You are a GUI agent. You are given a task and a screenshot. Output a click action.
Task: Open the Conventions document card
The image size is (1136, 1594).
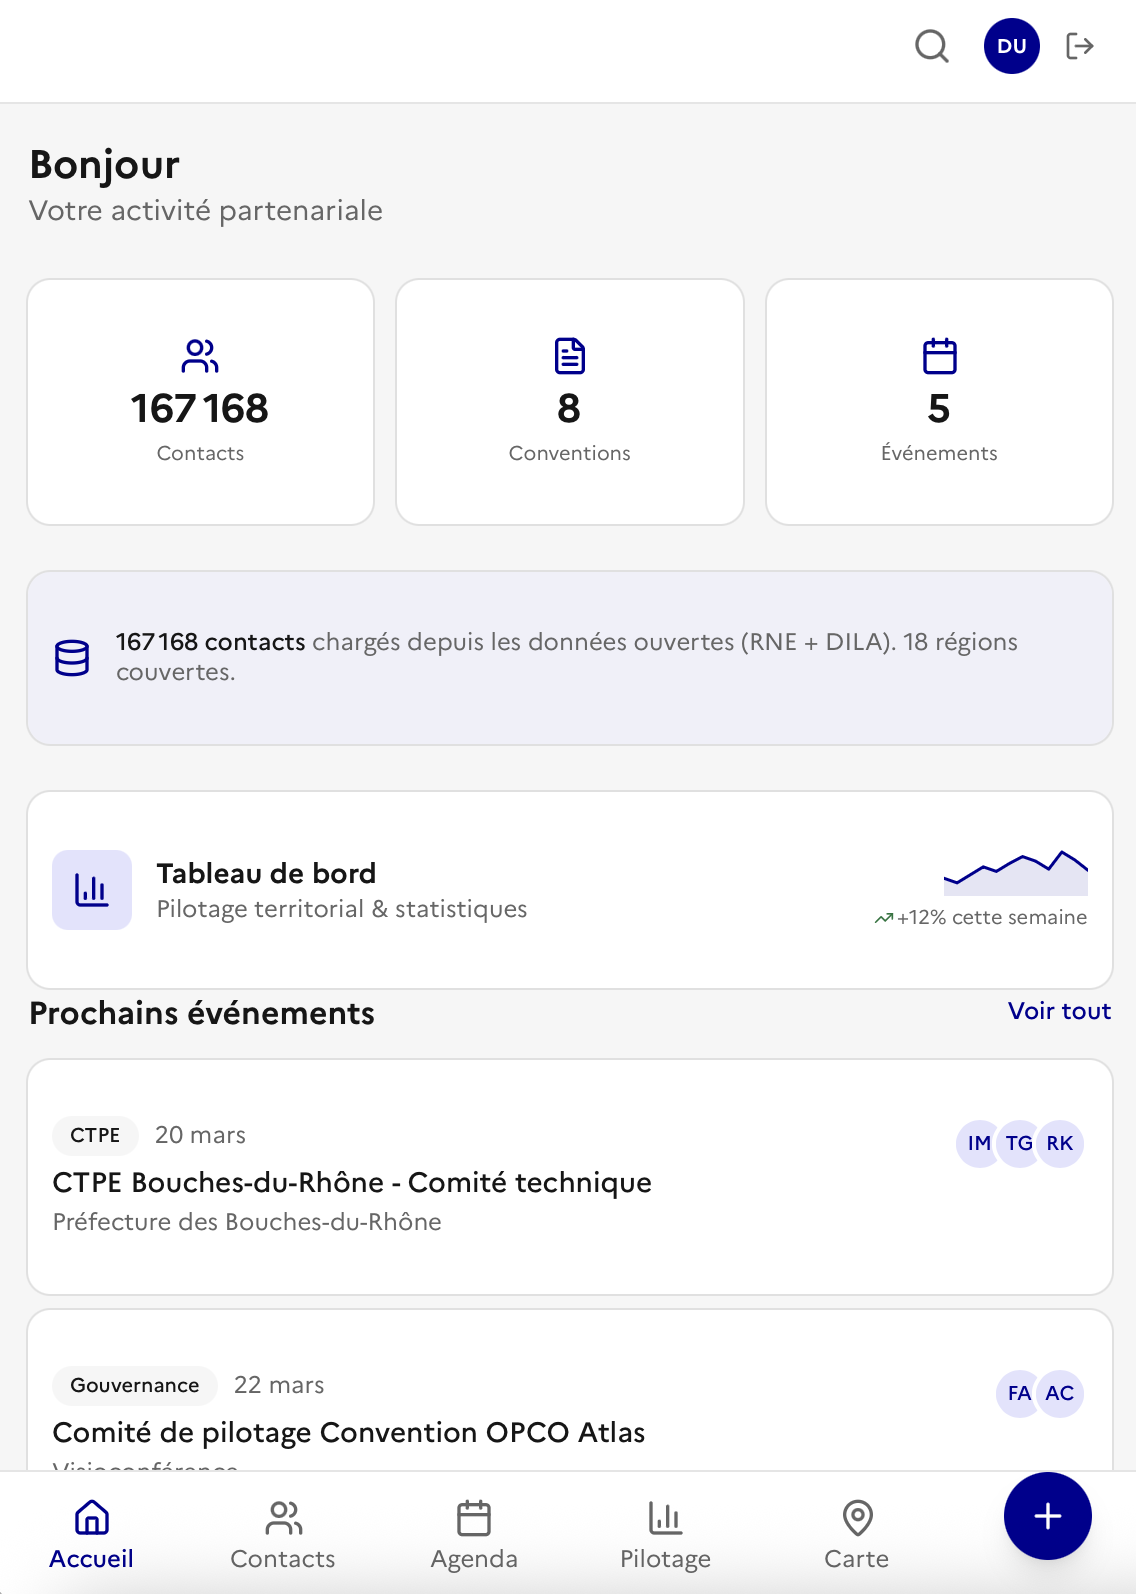[x=569, y=402]
